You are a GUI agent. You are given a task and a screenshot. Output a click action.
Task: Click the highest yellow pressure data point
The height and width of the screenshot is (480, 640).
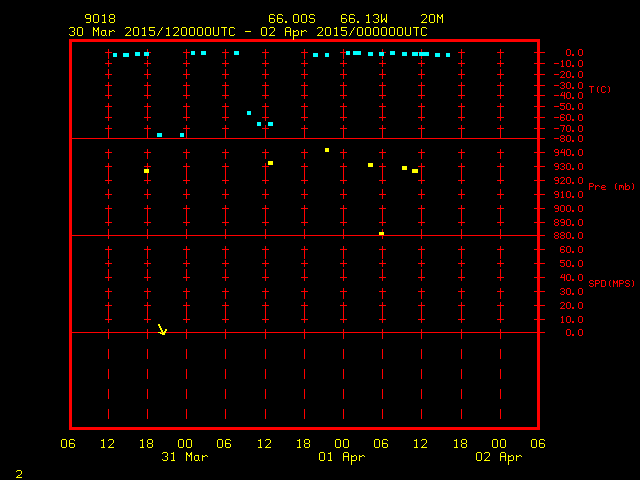tap(327, 150)
